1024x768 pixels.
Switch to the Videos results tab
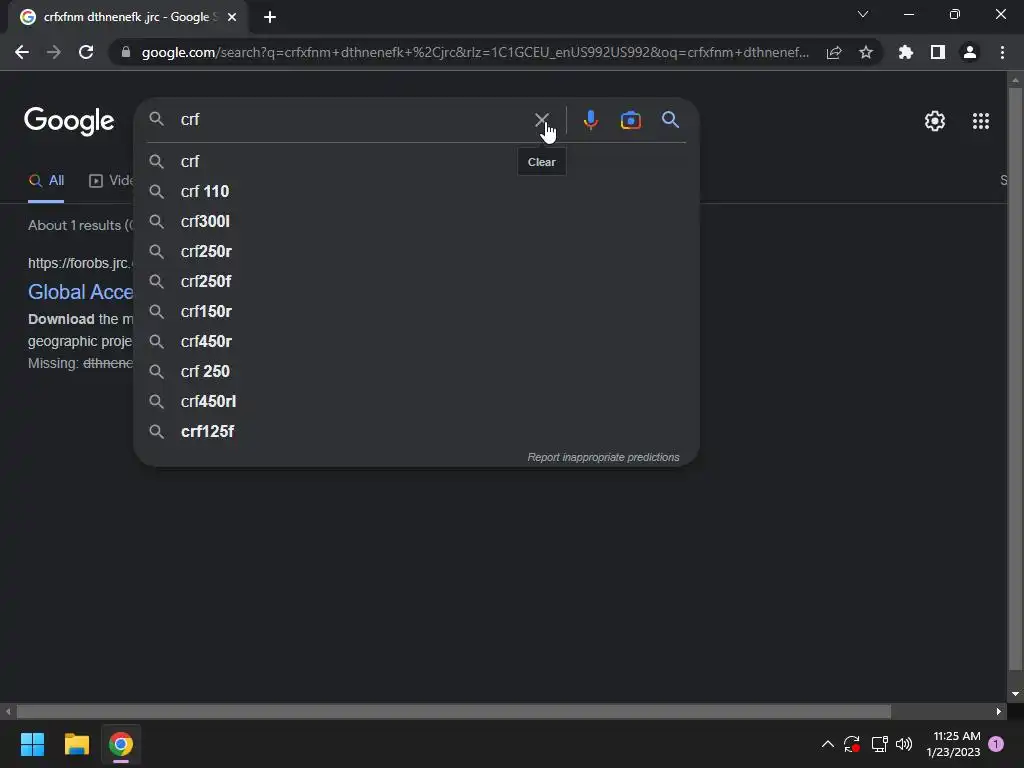tap(111, 181)
